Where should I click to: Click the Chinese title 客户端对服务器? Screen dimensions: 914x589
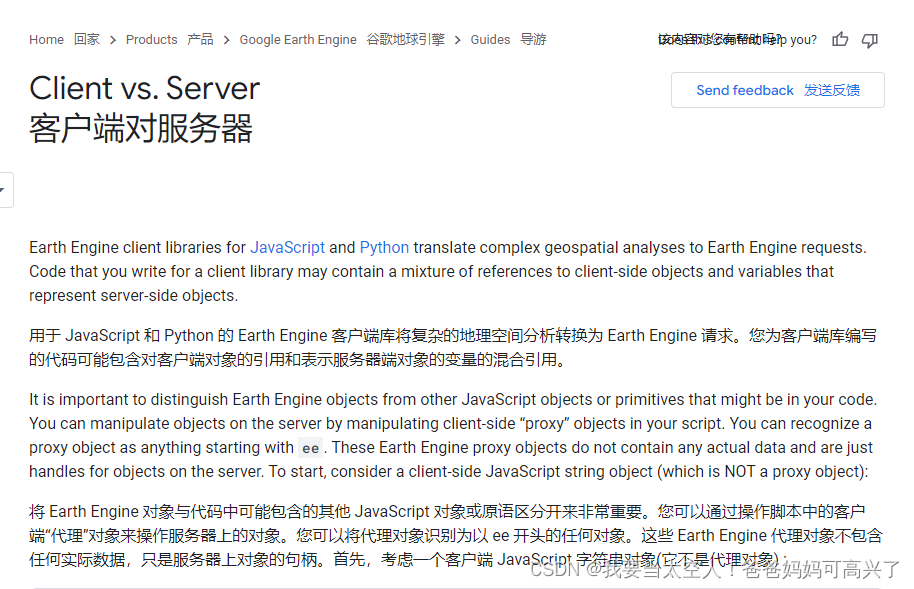click(x=141, y=128)
